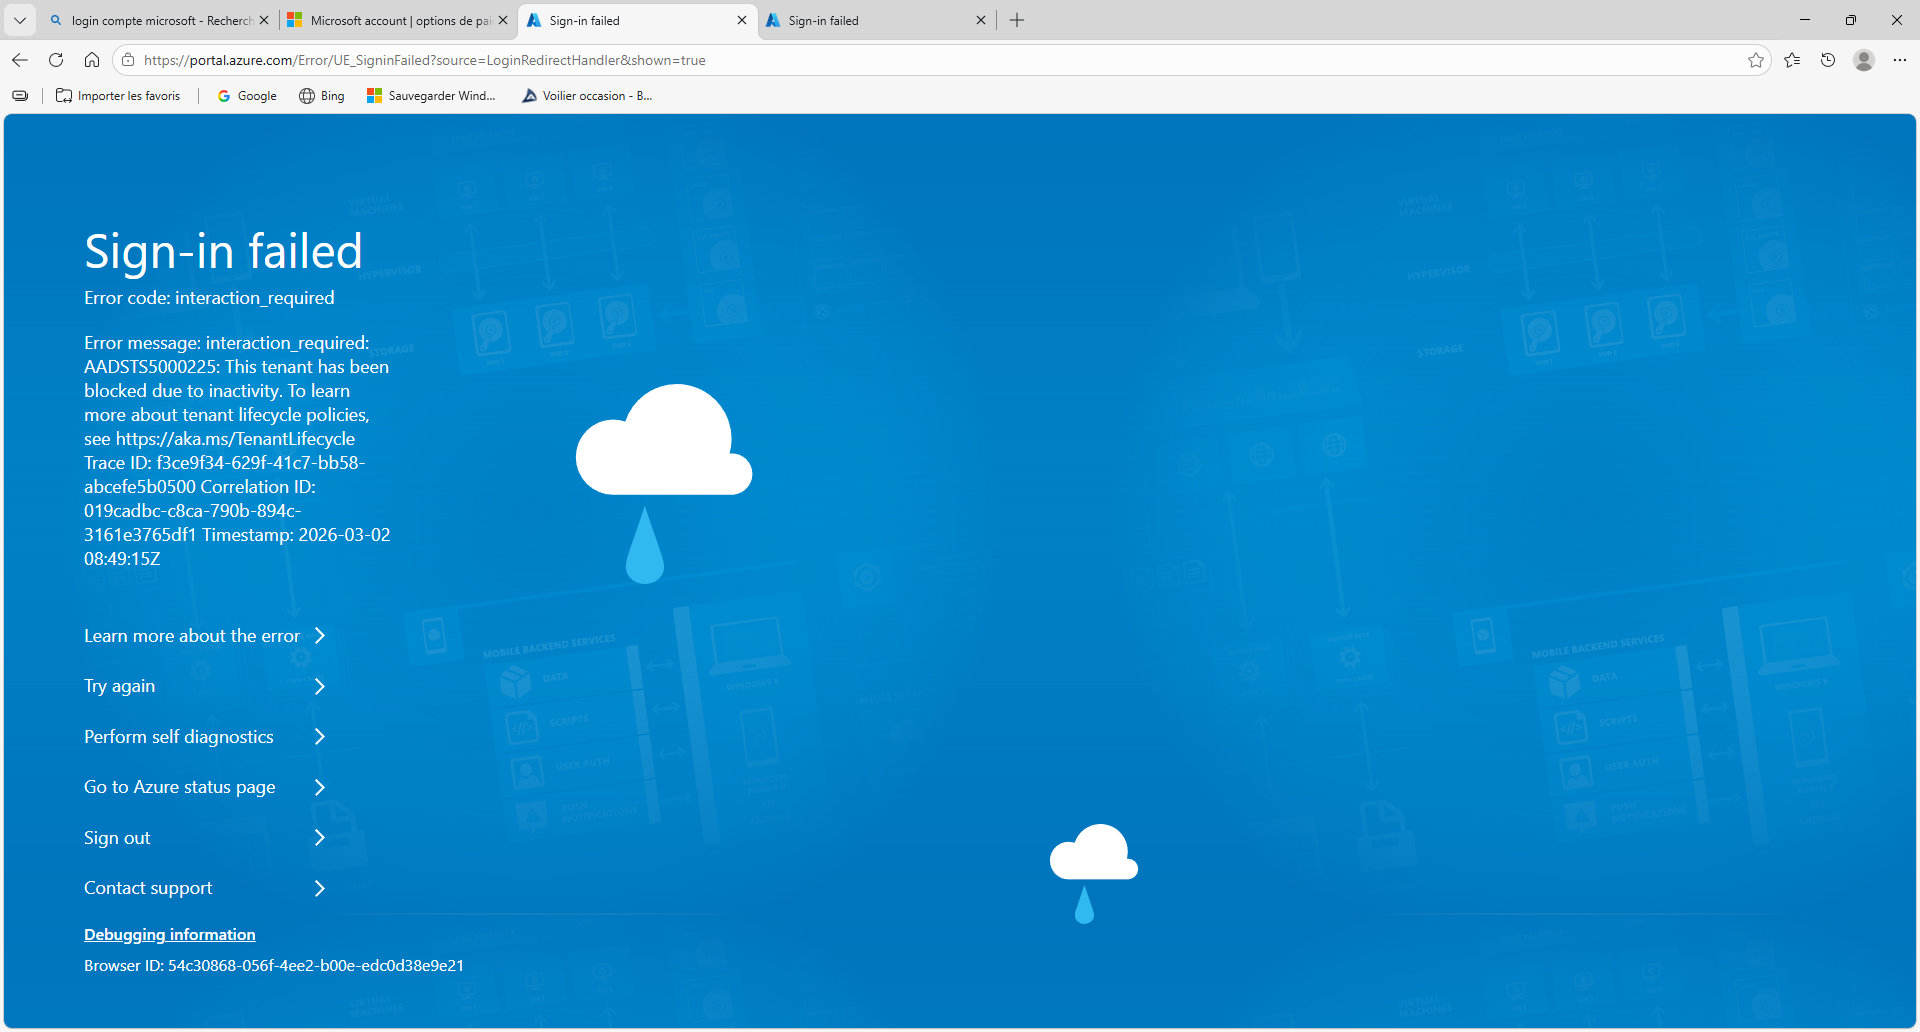This screenshot has height=1032, width=1920.
Task: Click chevron next to Try again
Action: (x=320, y=686)
